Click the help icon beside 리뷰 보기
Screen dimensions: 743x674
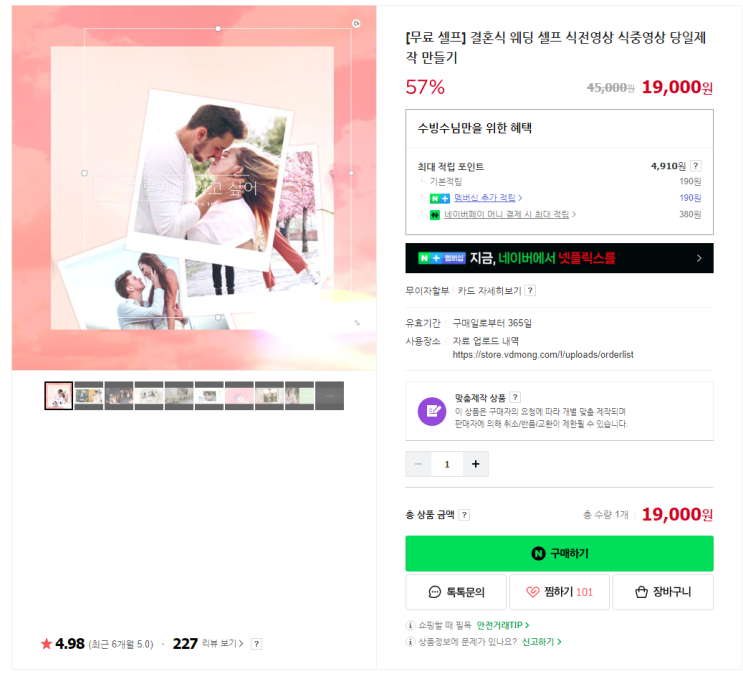pyautogui.click(x=256, y=644)
